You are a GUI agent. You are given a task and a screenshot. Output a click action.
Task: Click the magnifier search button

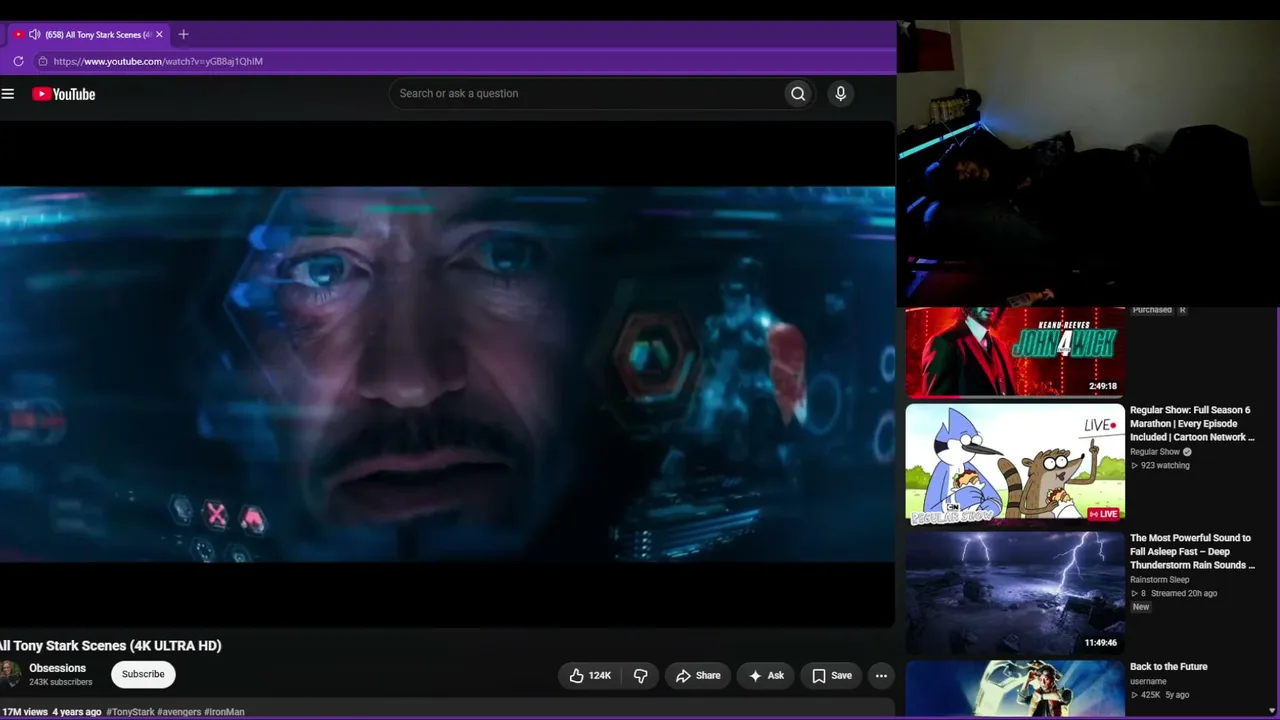tap(798, 94)
